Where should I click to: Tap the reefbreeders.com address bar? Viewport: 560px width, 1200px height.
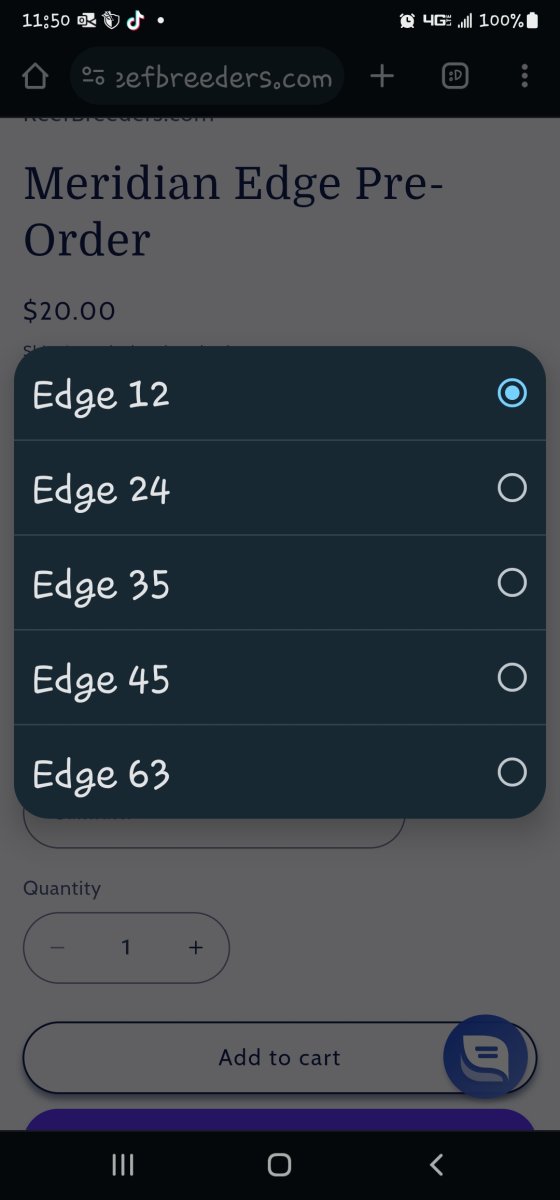(208, 76)
